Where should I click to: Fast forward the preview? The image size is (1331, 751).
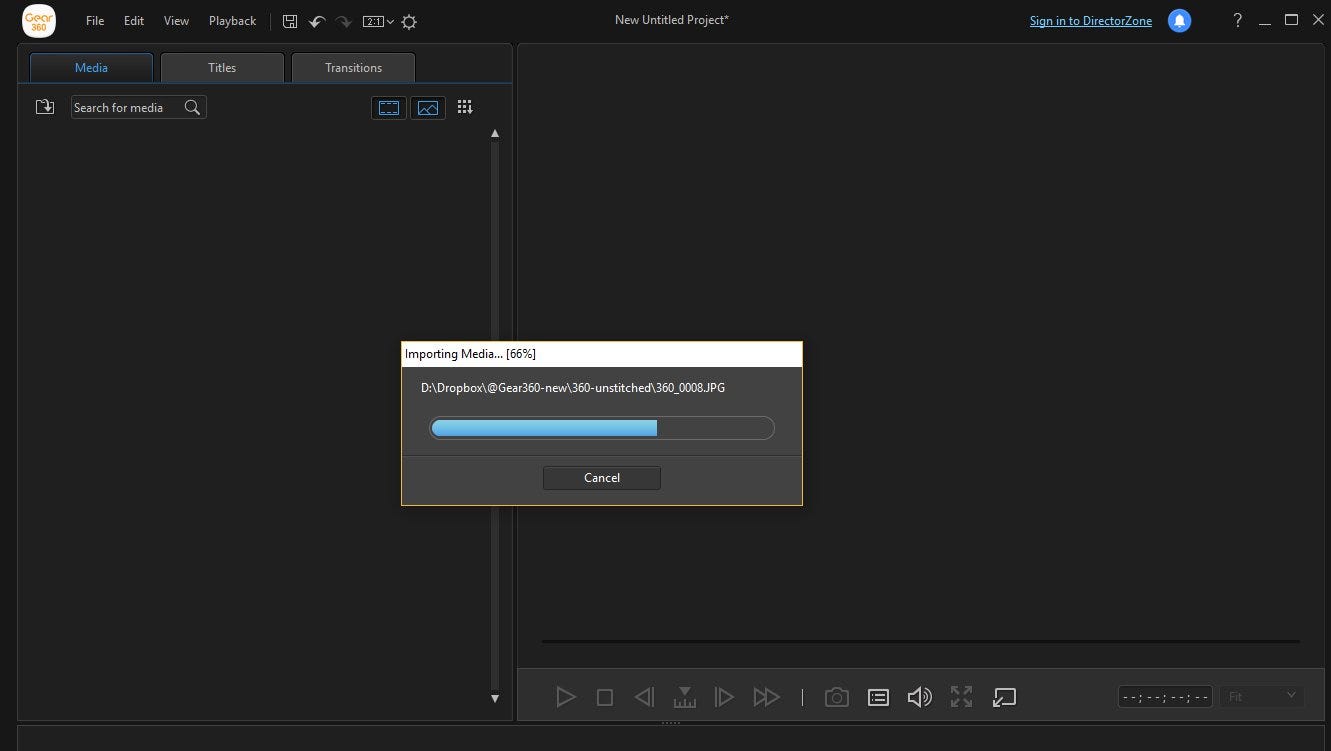[x=767, y=697]
